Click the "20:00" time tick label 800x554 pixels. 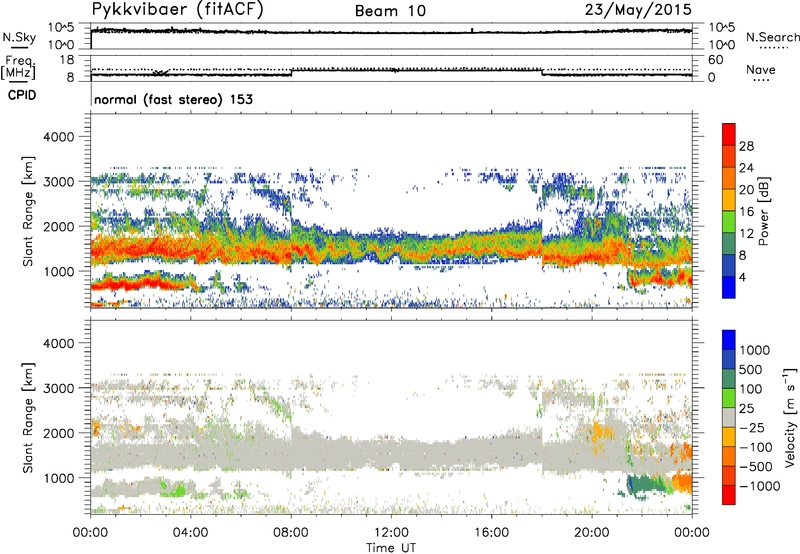(592, 533)
